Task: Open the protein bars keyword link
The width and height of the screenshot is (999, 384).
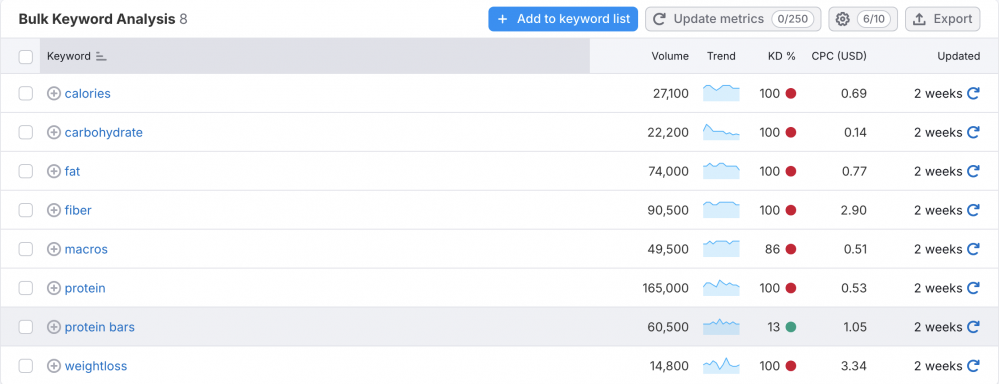Action: click(99, 327)
